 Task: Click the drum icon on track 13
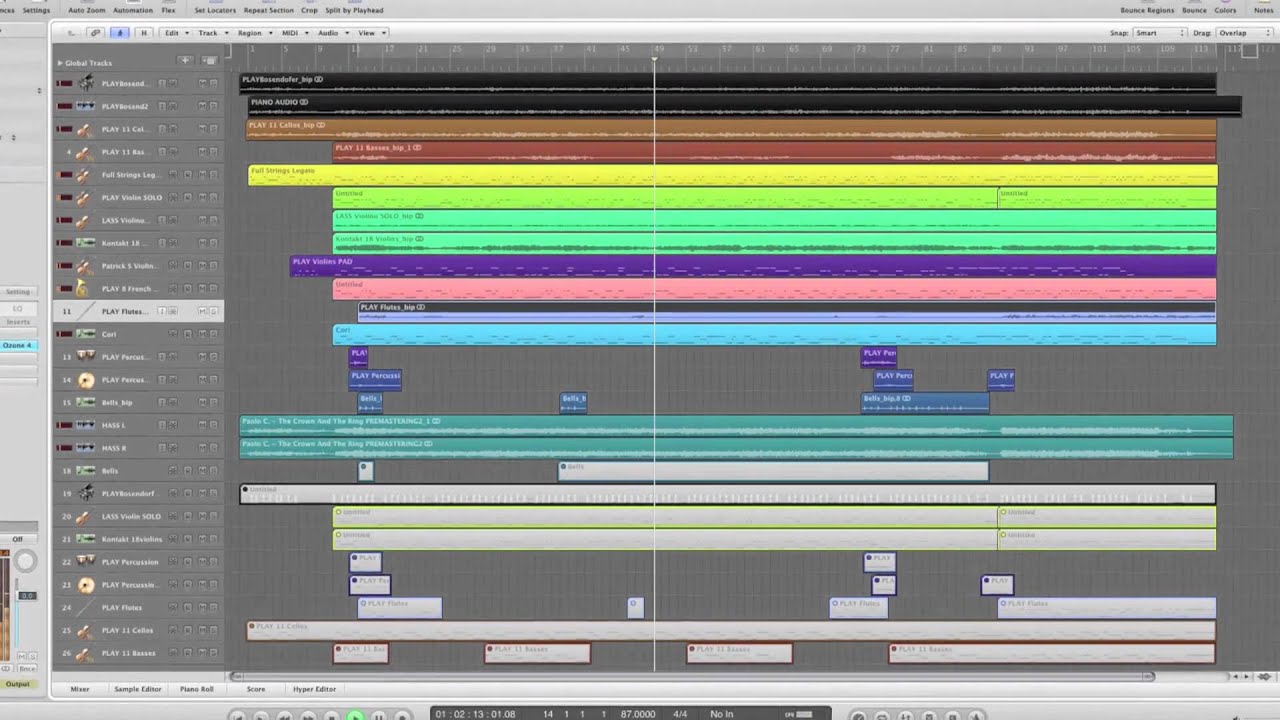pos(86,357)
